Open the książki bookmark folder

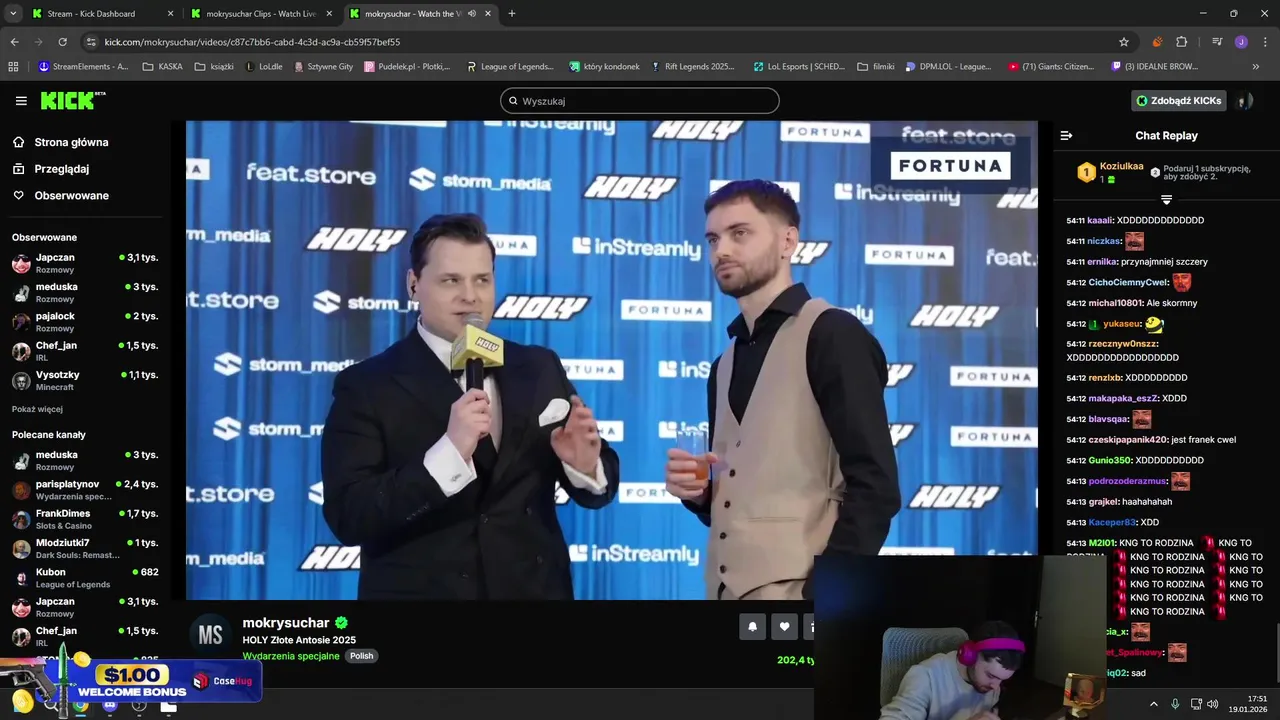click(x=214, y=67)
